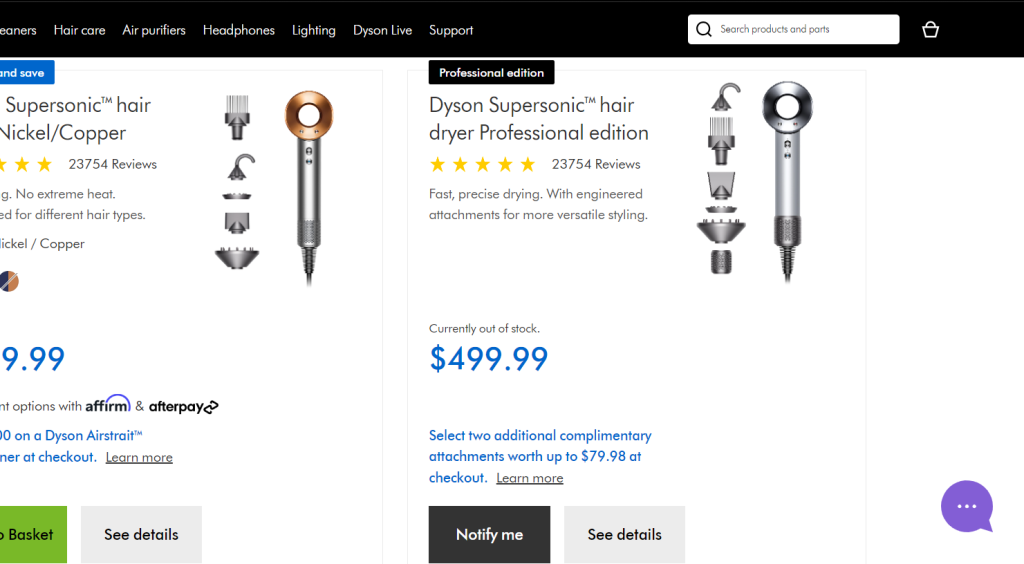Click the Professional edition star rating
This screenshot has width=1024, height=564.
pyautogui.click(x=484, y=164)
